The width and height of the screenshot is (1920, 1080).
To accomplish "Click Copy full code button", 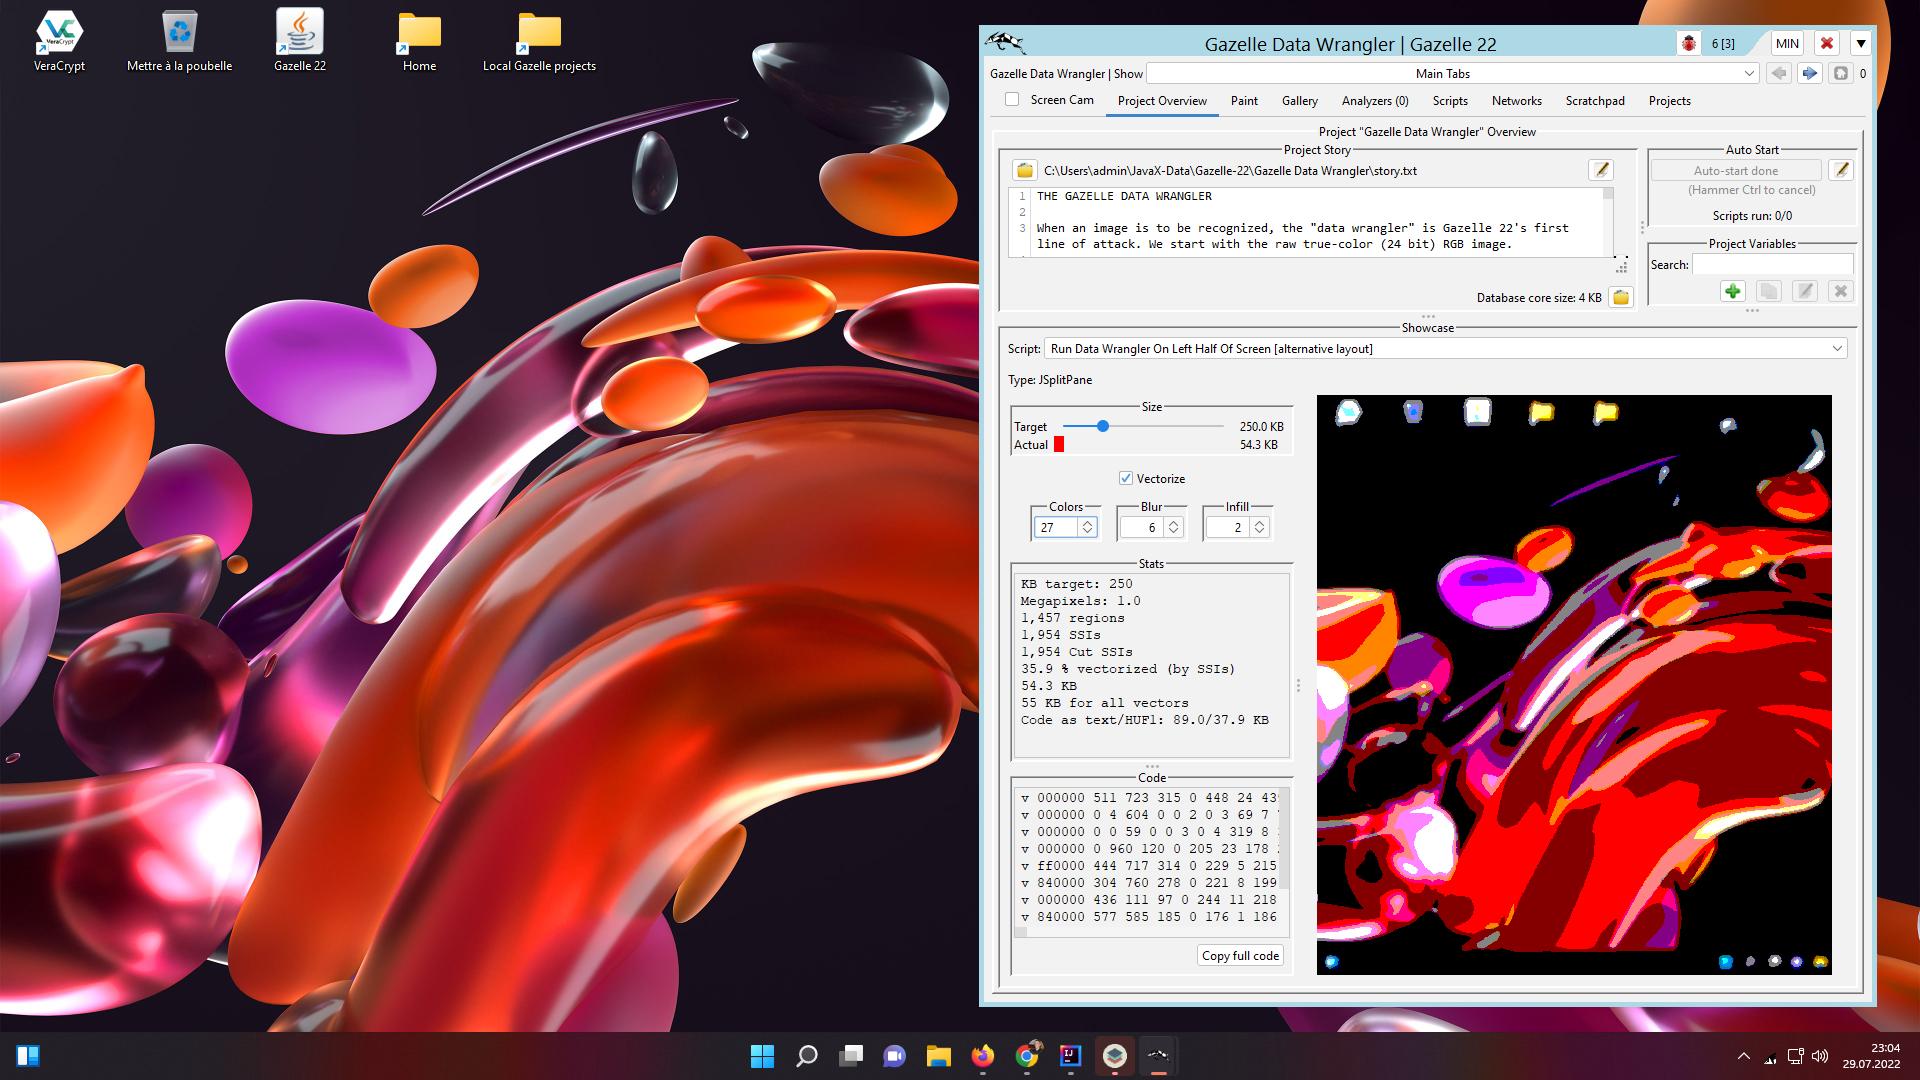I will (1240, 955).
